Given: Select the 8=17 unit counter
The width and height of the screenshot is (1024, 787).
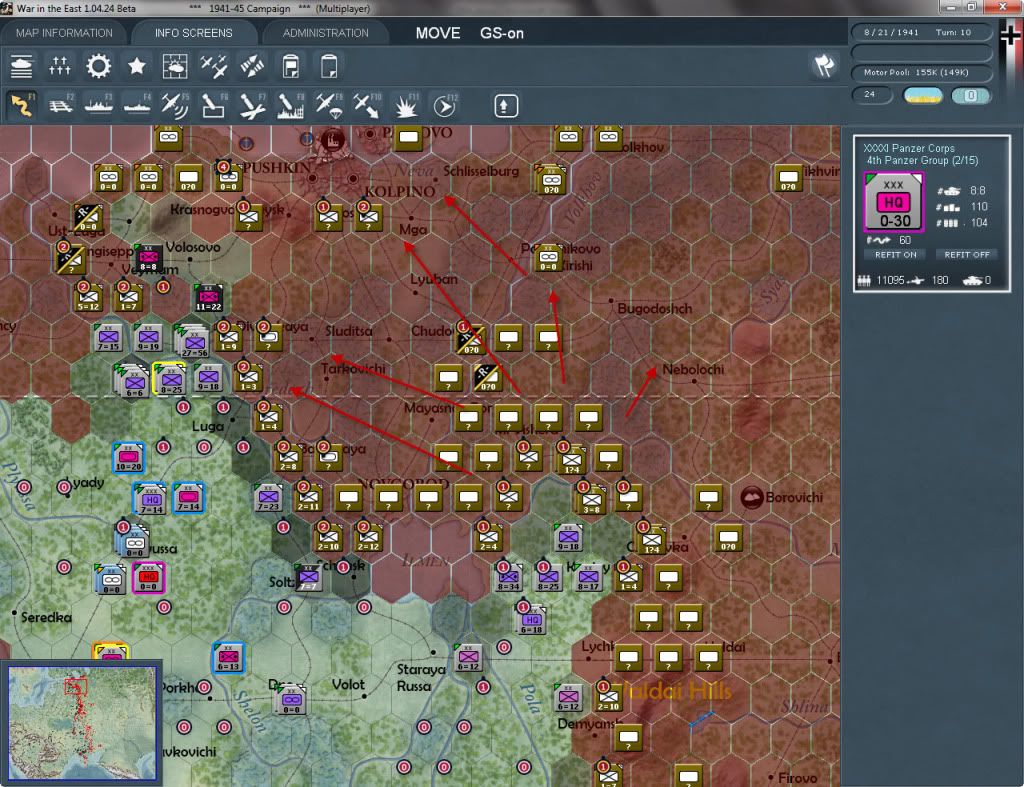Looking at the screenshot, I should 588,578.
